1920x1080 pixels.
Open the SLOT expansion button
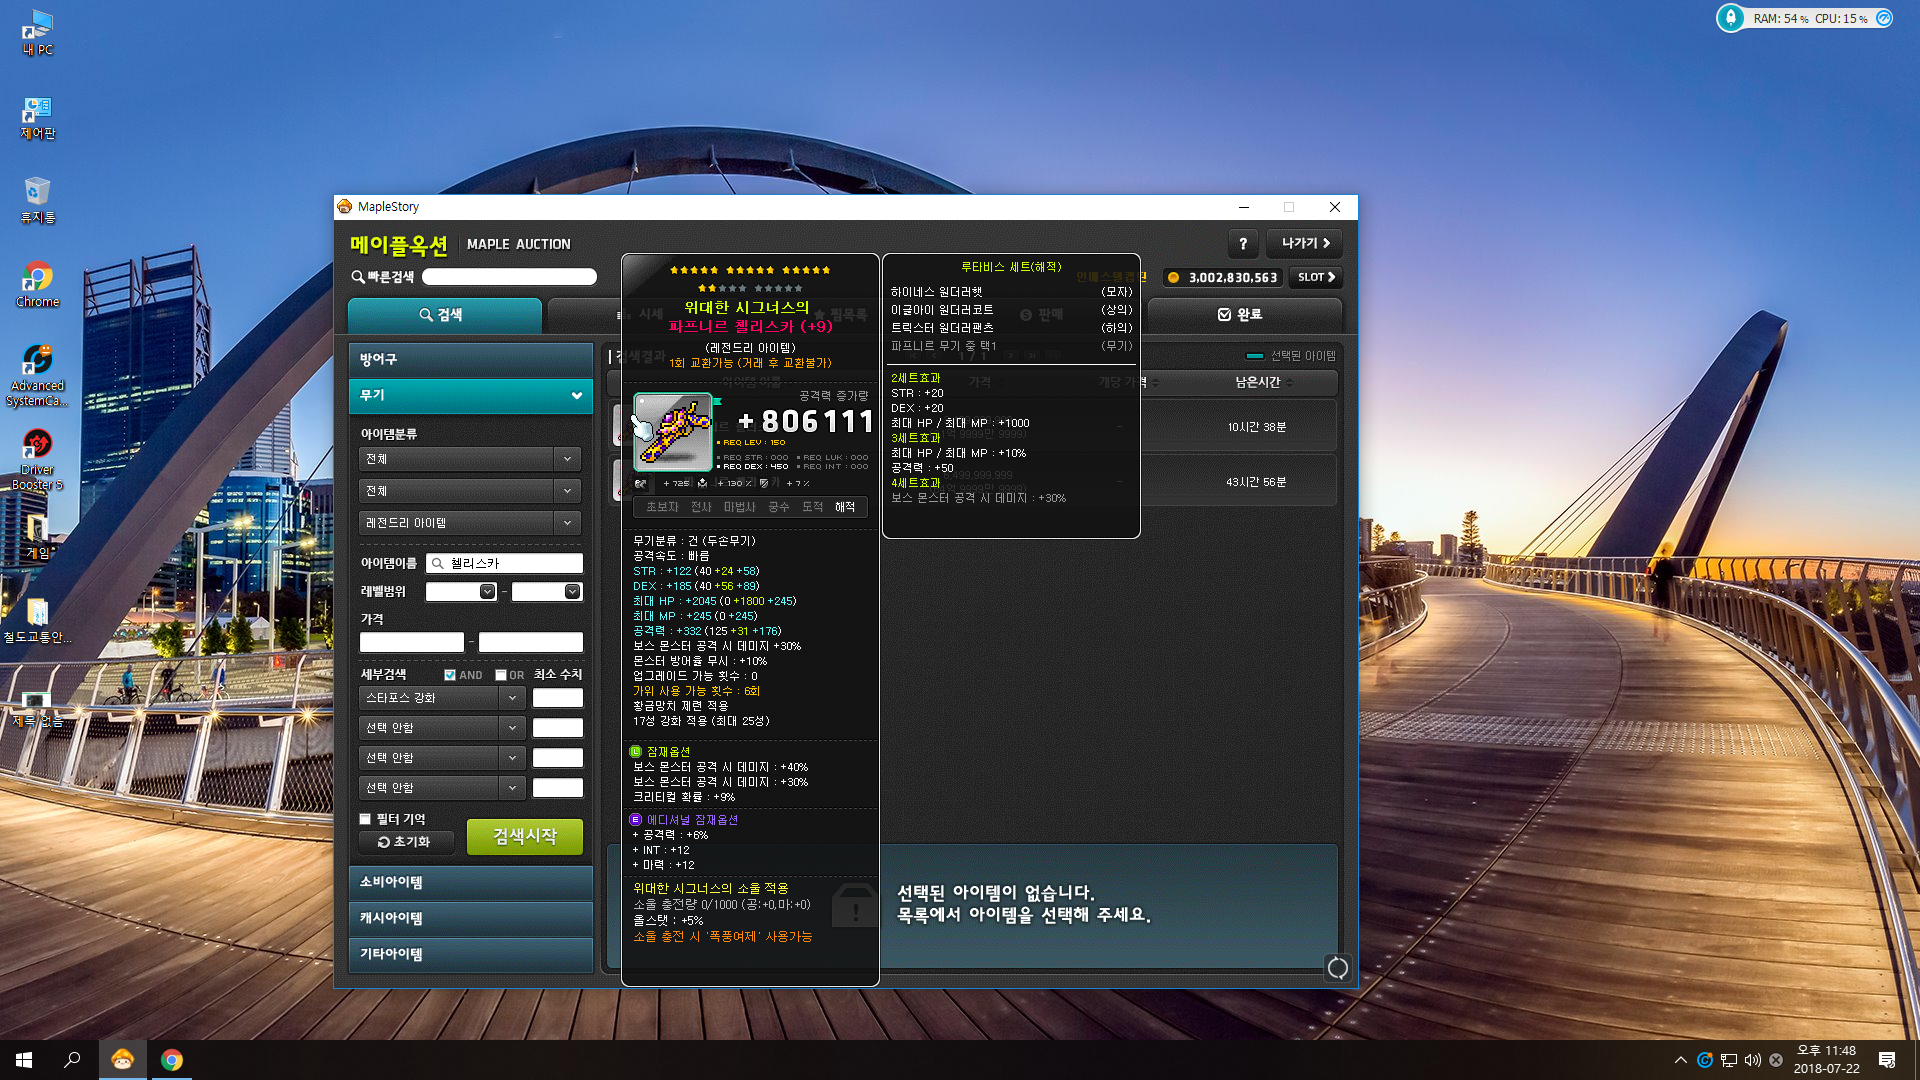point(1316,278)
